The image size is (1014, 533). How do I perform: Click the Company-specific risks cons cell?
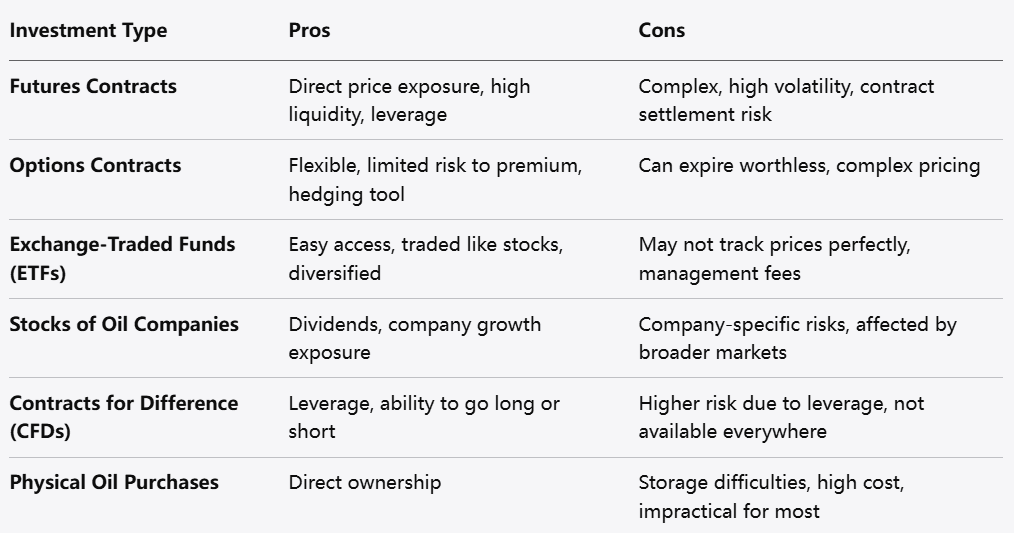point(797,338)
